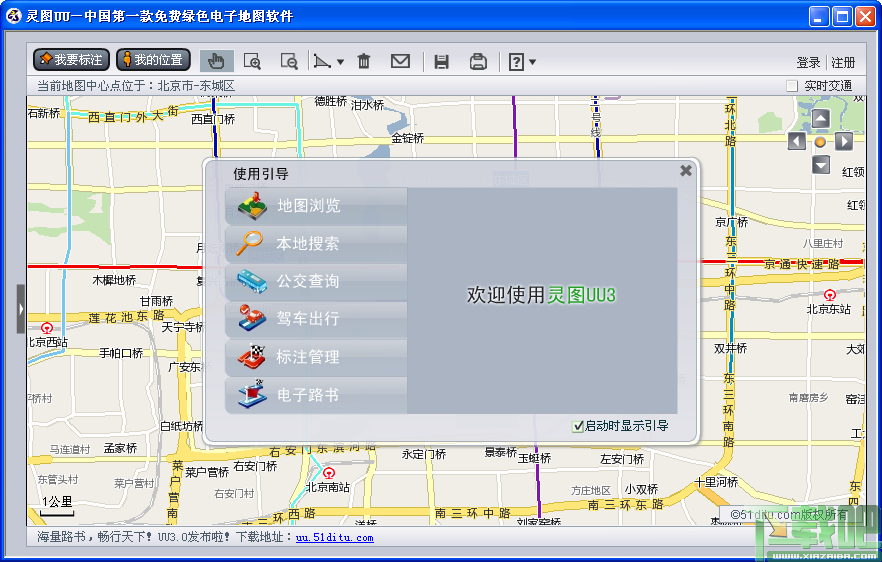Click the 左安门桥 map label
This screenshot has height=562, width=882.
[622, 460]
